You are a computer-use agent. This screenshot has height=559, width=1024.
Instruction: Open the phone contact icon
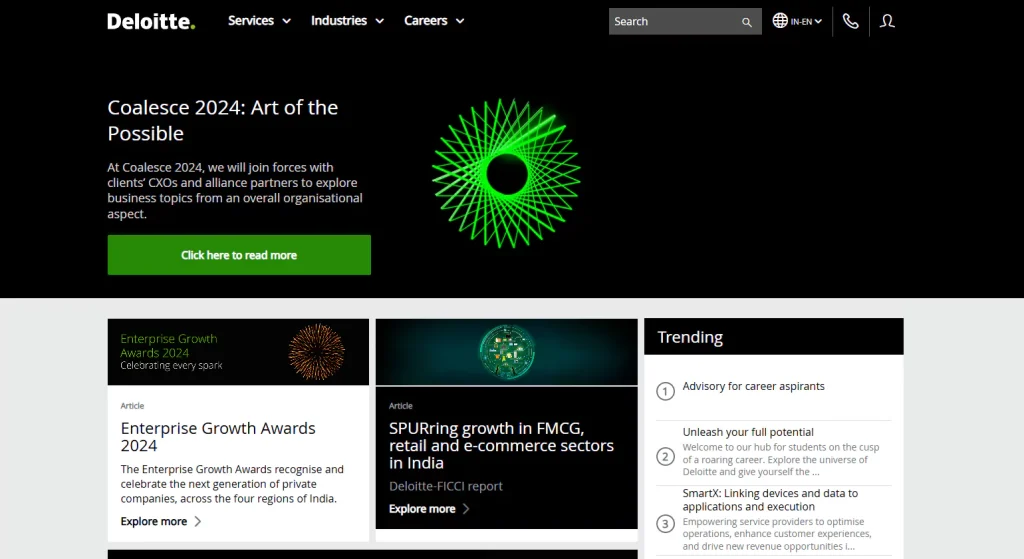(850, 21)
